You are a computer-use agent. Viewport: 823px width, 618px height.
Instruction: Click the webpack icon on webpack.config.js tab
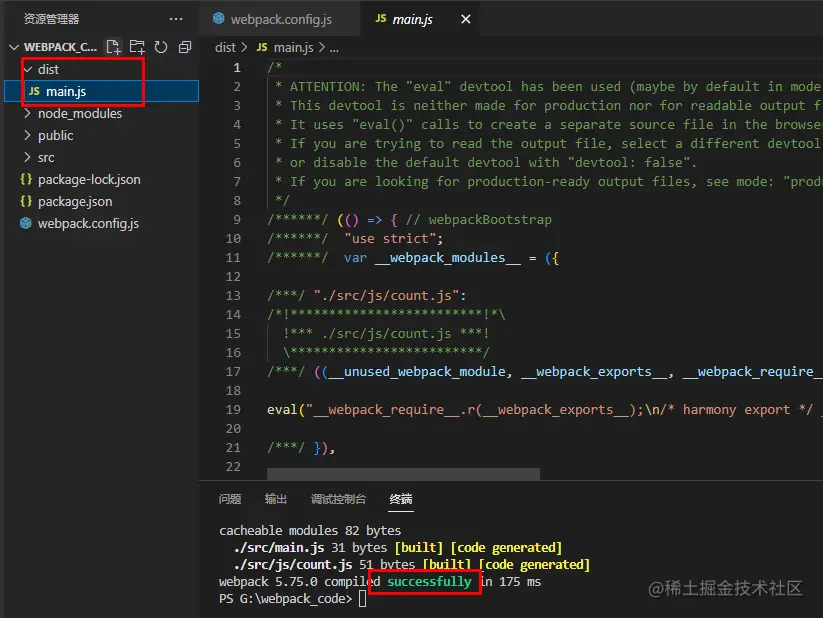[x=218, y=18]
